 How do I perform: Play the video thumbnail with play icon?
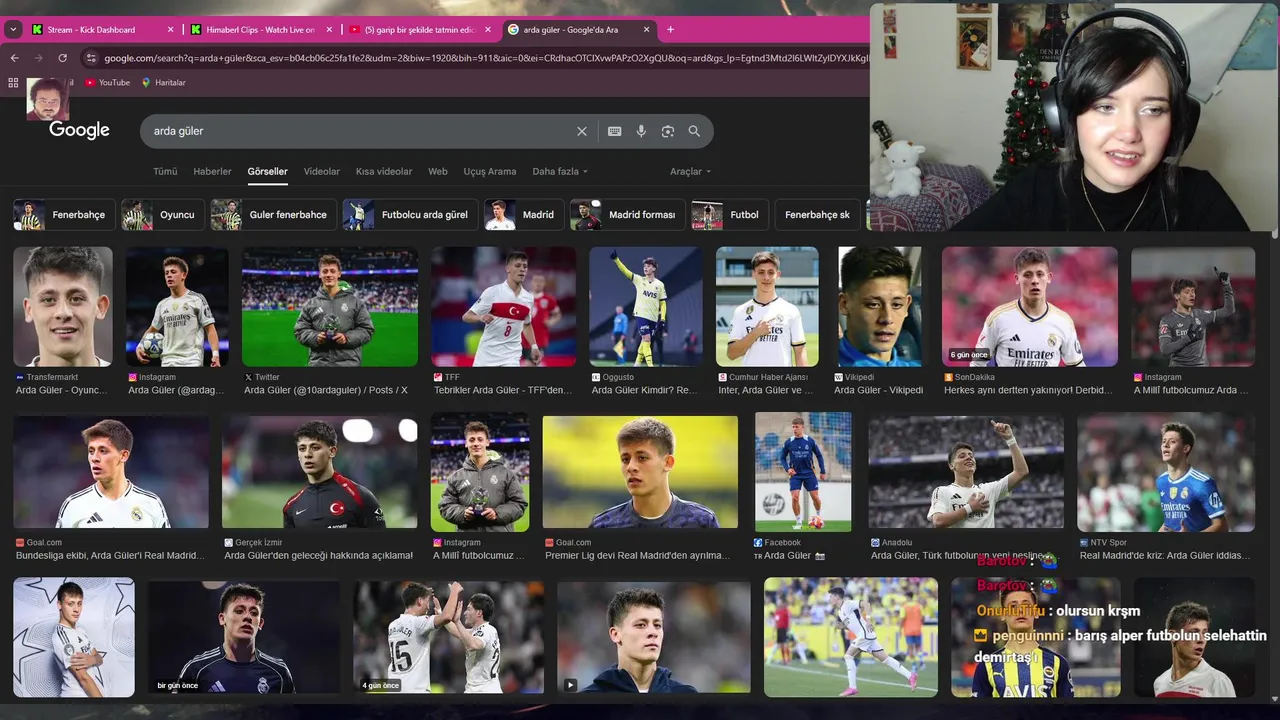pyautogui.click(x=654, y=637)
